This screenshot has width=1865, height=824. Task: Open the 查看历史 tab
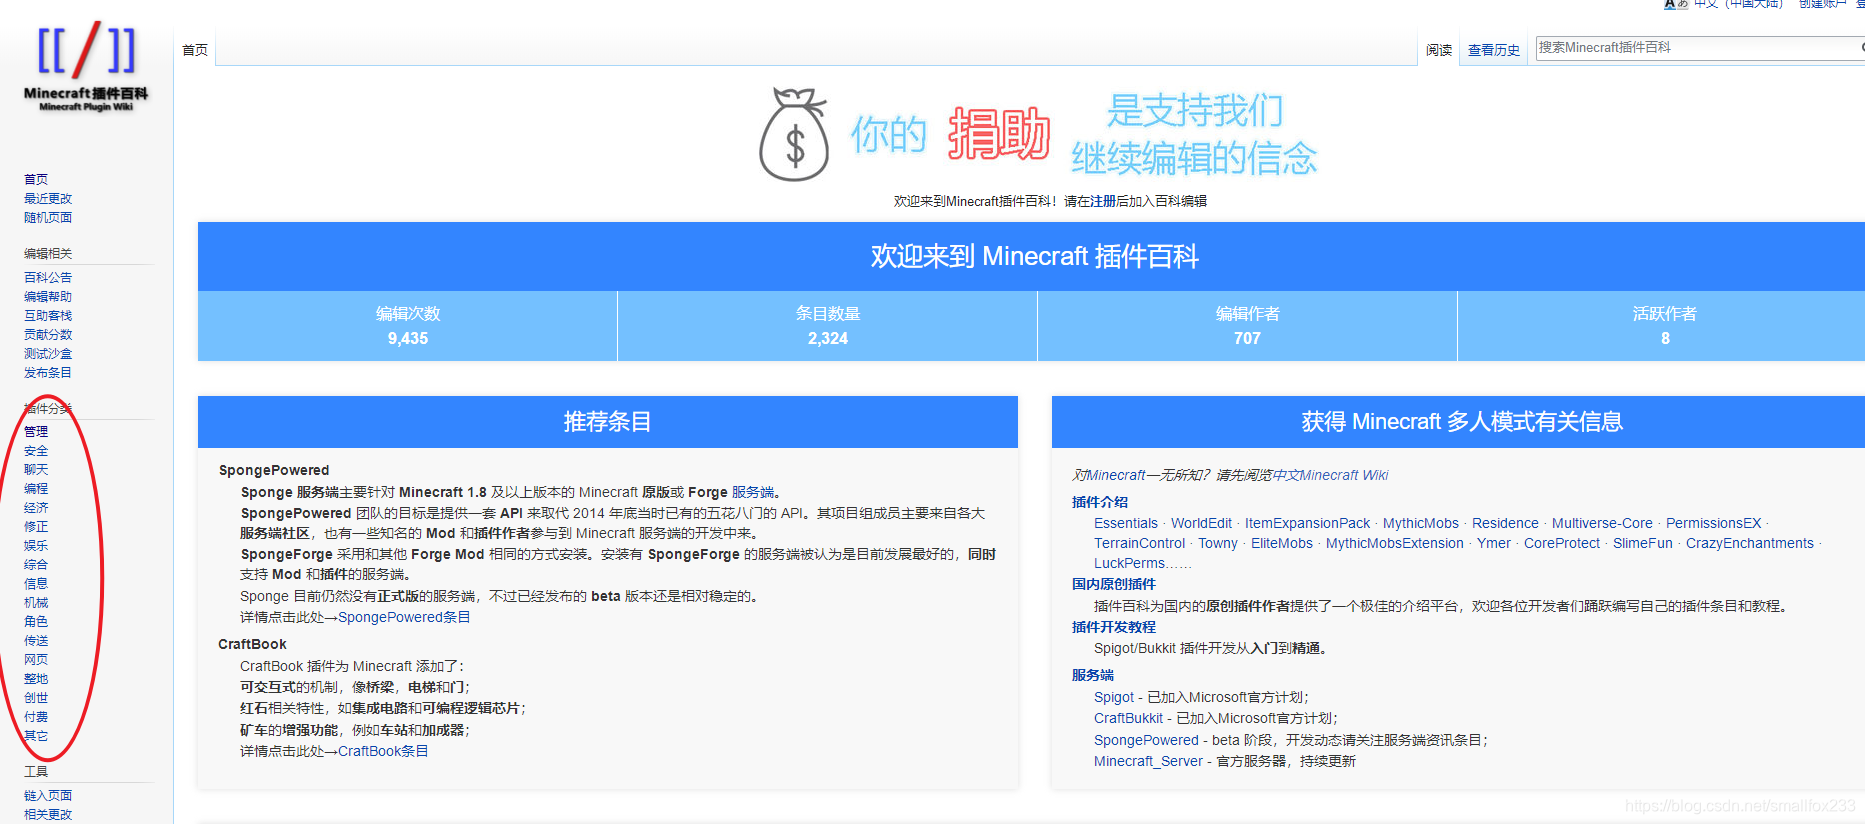(x=1494, y=50)
